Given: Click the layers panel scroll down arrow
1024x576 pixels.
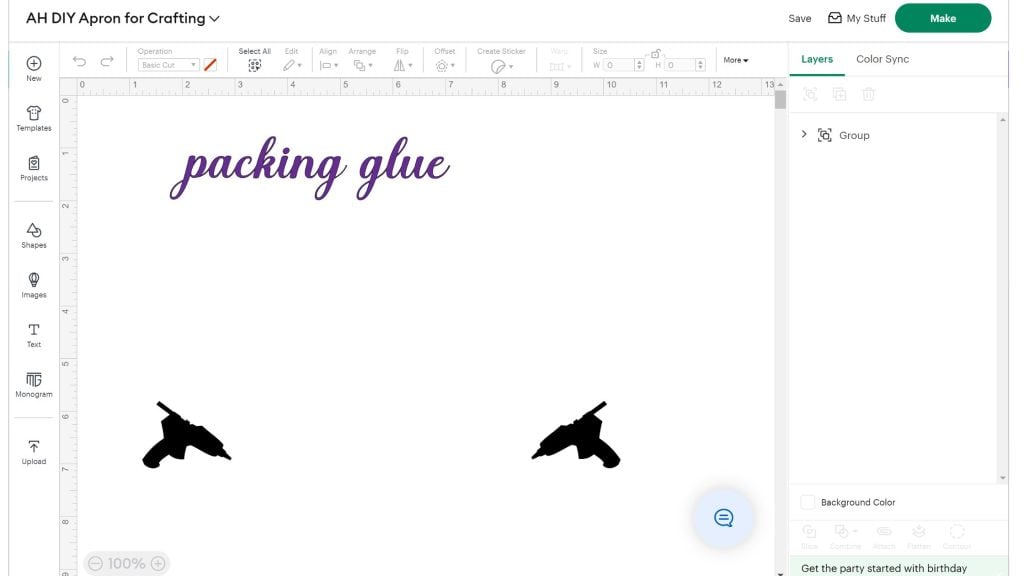Looking at the screenshot, I should 1003,478.
